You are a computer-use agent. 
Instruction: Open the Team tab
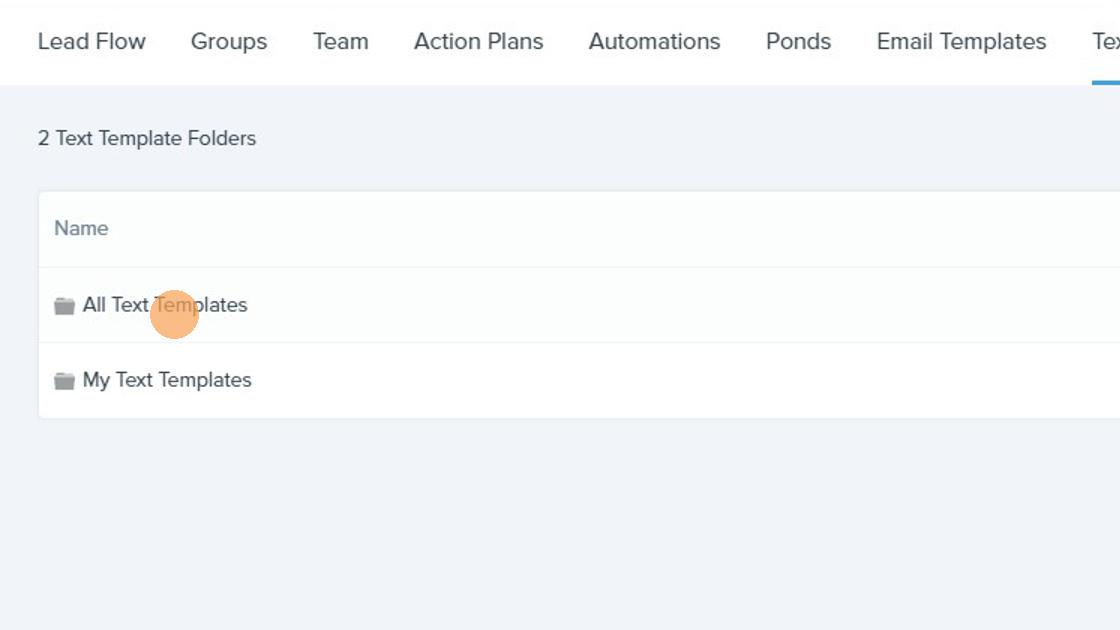[341, 41]
